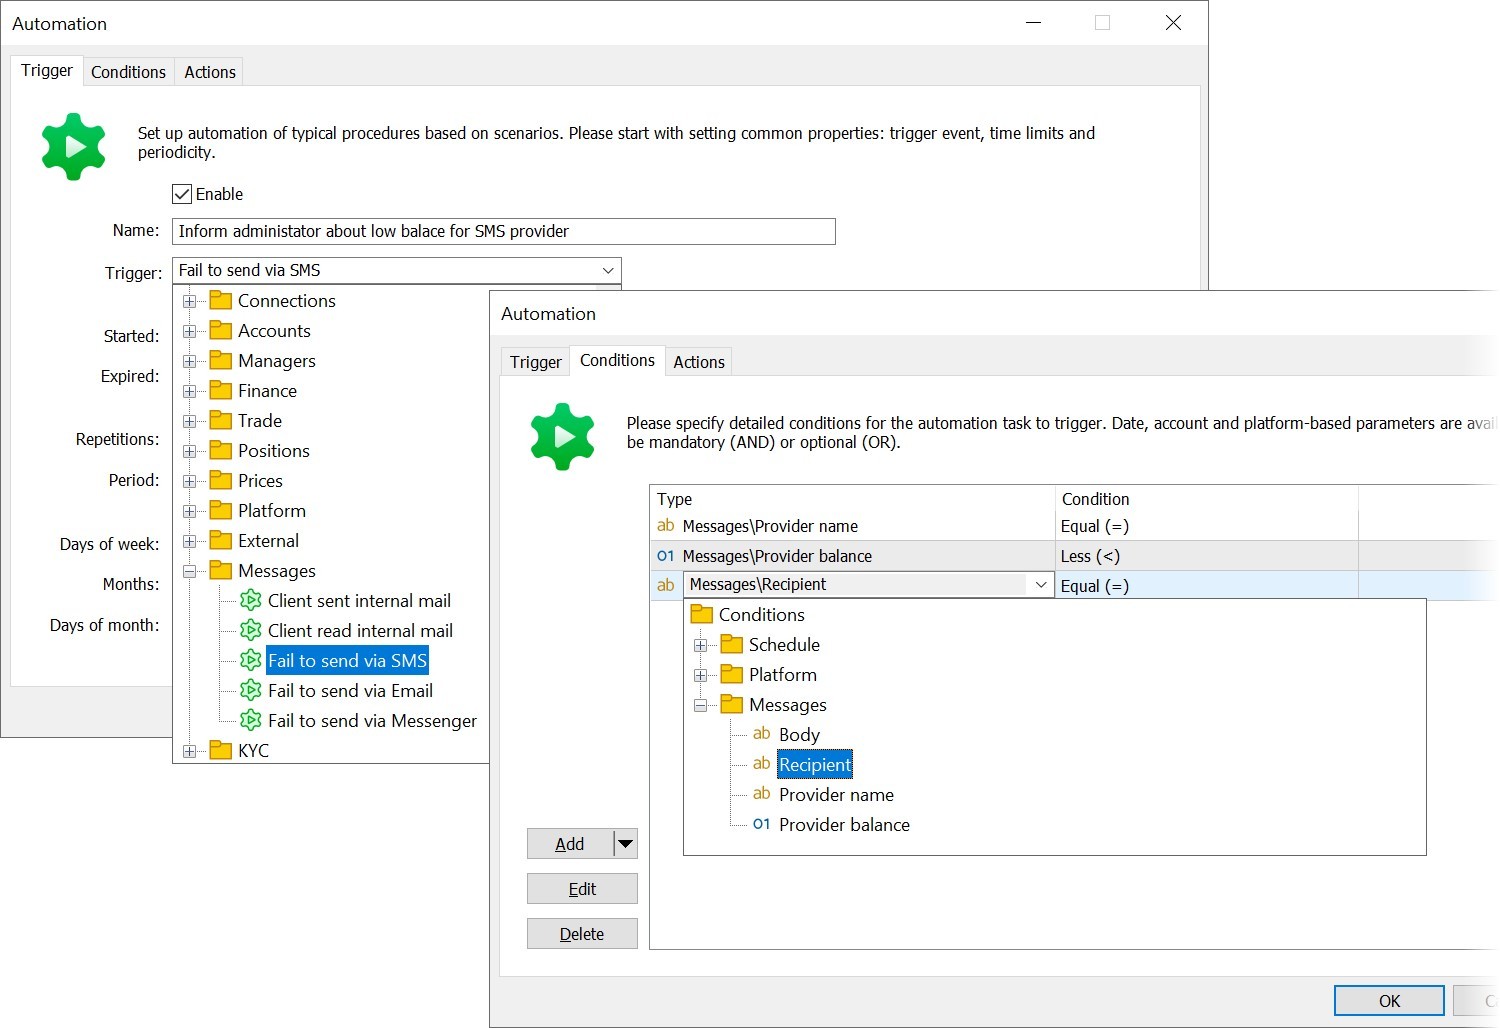Select Provider name in conditions tree

click(836, 795)
